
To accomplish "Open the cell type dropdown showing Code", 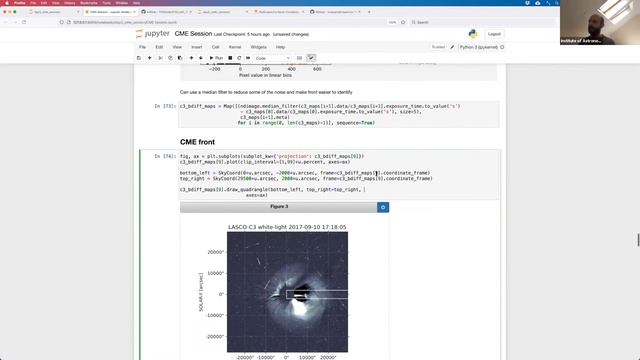I will 272,58.
